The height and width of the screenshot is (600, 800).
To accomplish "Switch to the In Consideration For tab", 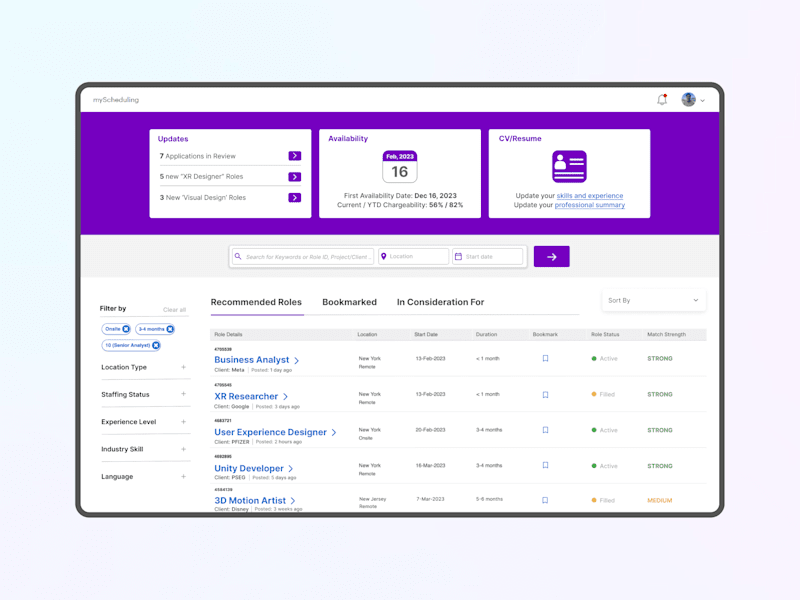I will [x=440, y=302].
